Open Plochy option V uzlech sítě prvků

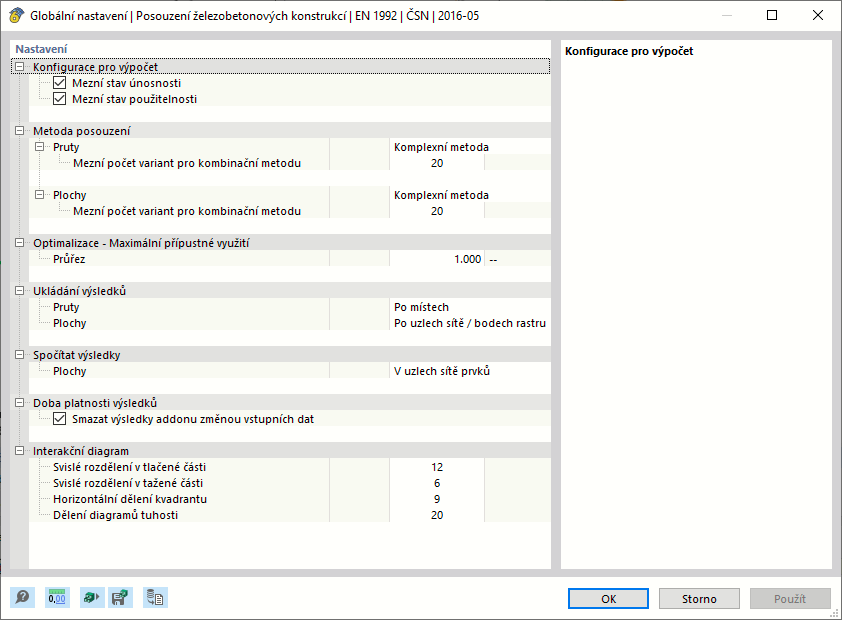tap(470, 371)
